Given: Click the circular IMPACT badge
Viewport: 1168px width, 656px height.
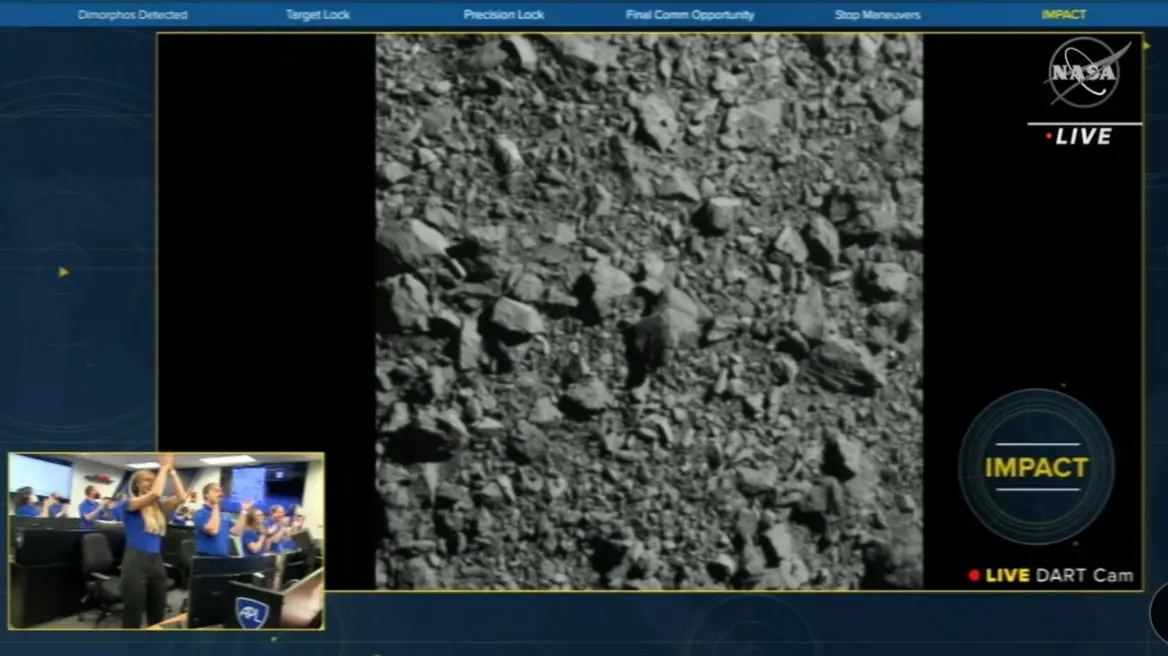Looking at the screenshot, I should [1036, 467].
